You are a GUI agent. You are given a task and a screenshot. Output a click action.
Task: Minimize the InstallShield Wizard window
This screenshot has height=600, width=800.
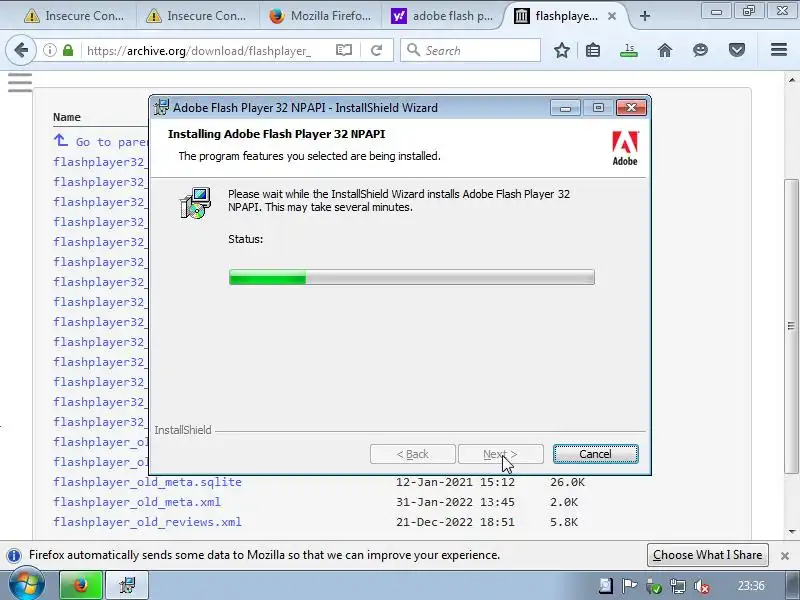[565, 108]
